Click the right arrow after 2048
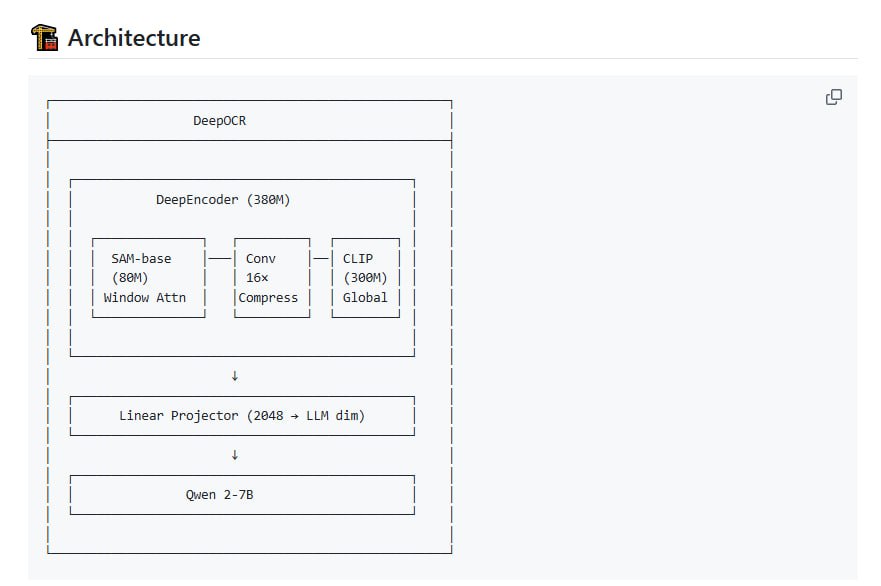This screenshot has height=586, width=881. (291, 415)
